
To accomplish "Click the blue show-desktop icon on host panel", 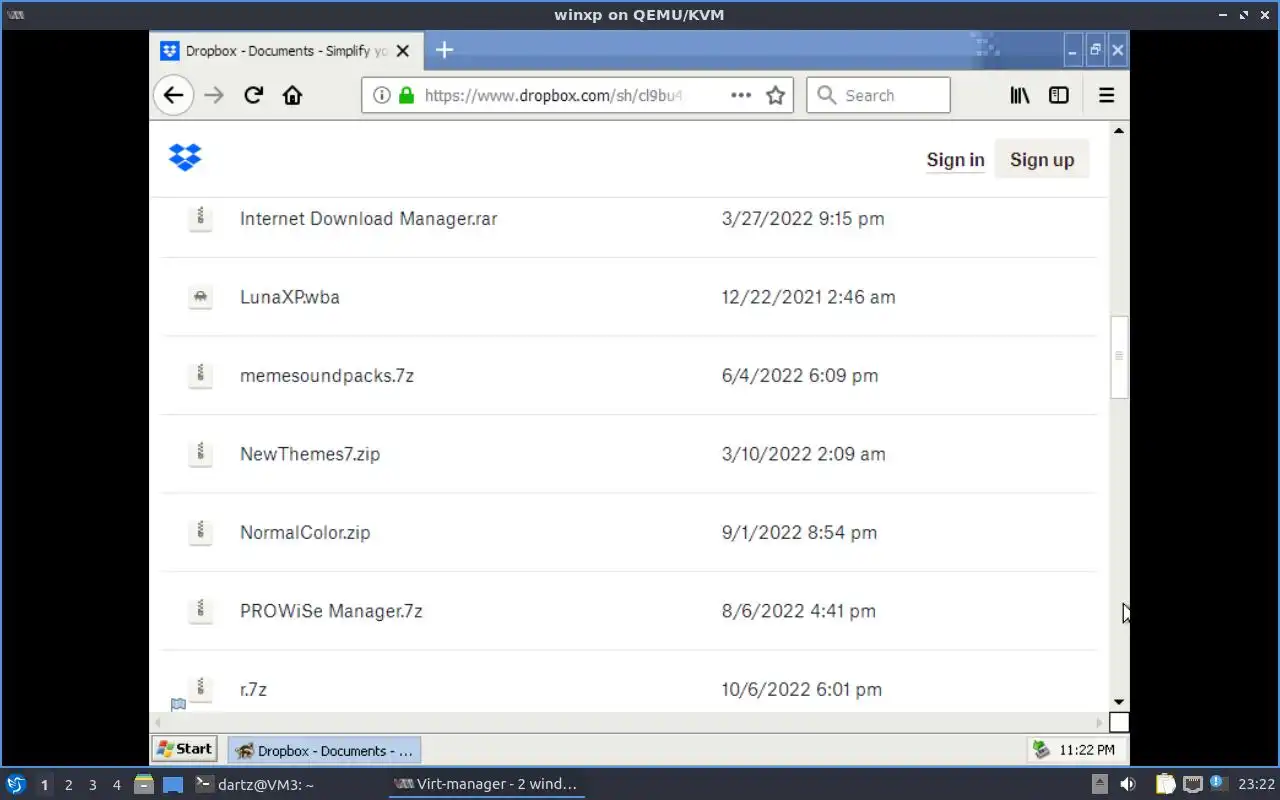I will coord(173,785).
